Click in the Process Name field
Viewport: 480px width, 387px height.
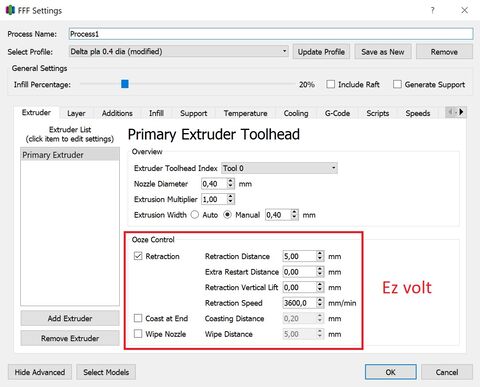click(271, 34)
